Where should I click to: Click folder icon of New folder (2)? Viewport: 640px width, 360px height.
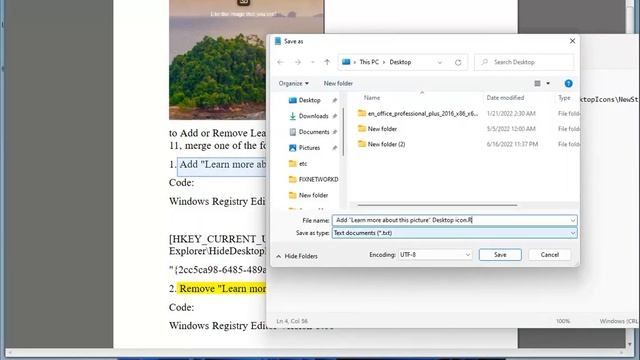[362, 144]
